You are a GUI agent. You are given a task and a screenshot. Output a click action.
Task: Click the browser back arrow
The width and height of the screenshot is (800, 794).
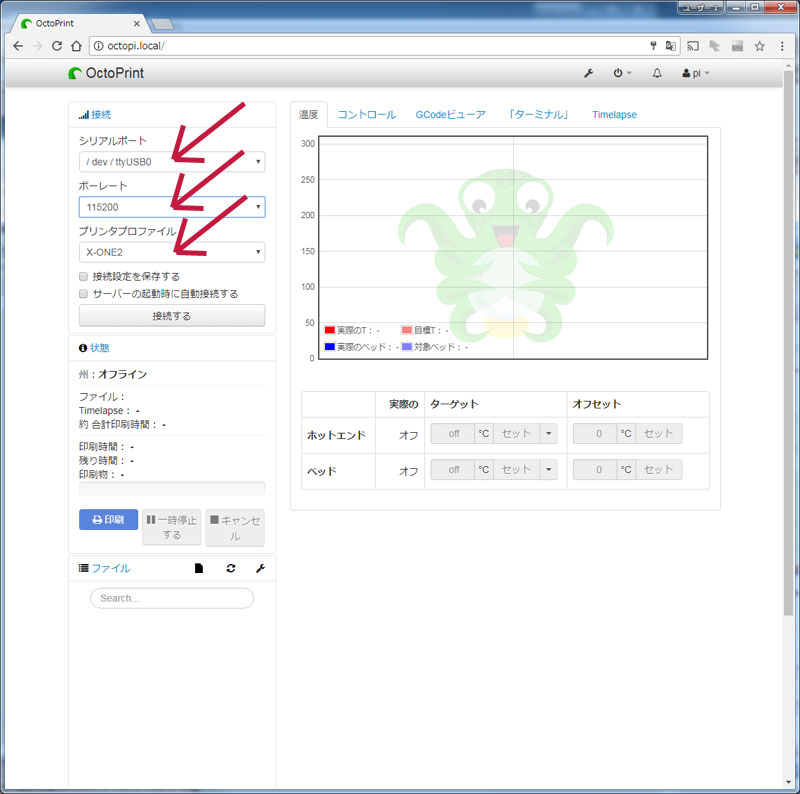click(x=18, y=46)
